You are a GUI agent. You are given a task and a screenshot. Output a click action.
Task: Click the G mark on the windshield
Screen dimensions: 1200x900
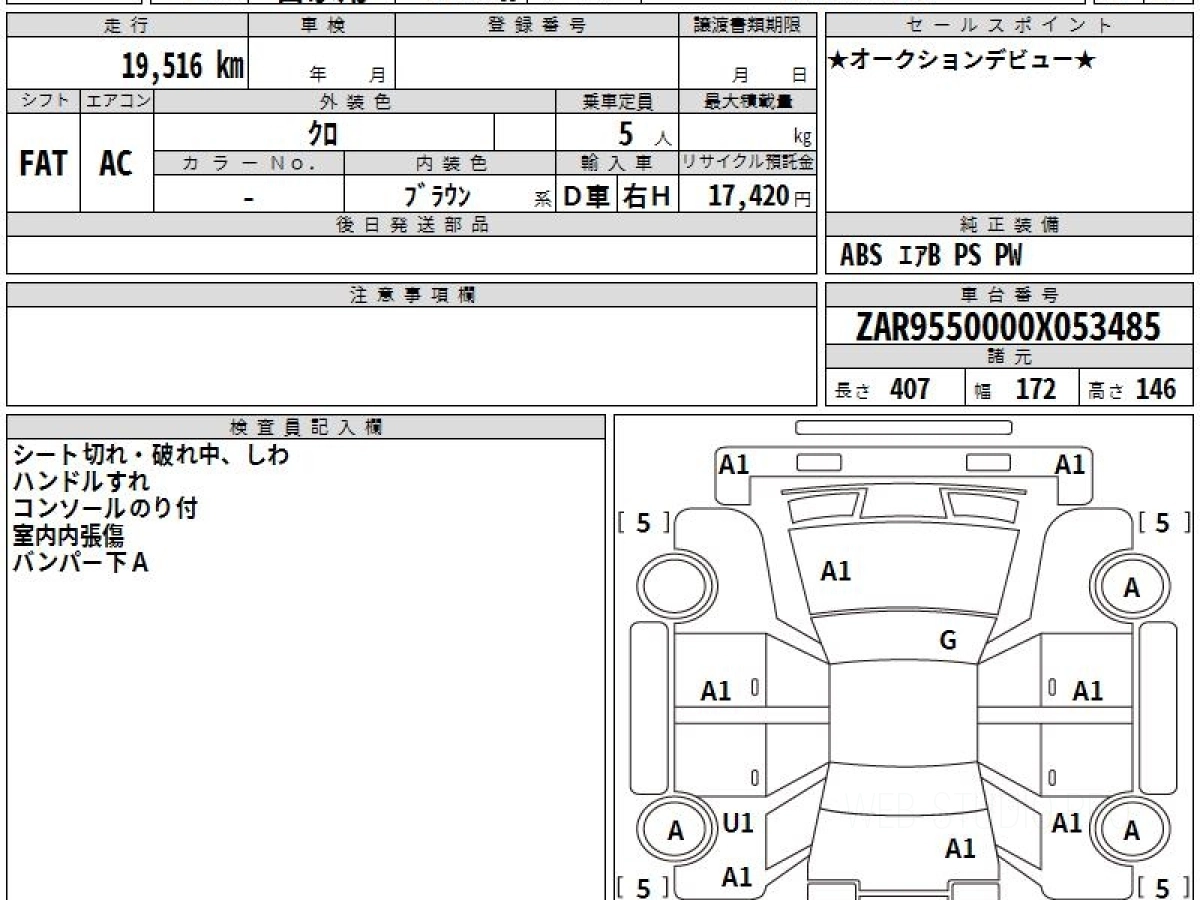948,641
